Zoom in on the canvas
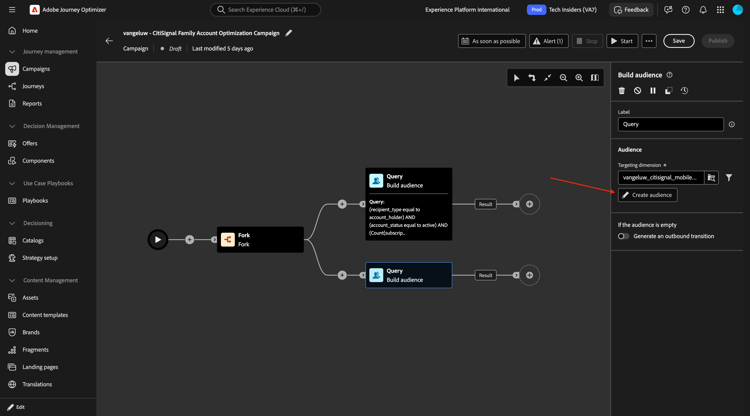The width and height of the screenshot is (750, 416). tap(579, 78)
